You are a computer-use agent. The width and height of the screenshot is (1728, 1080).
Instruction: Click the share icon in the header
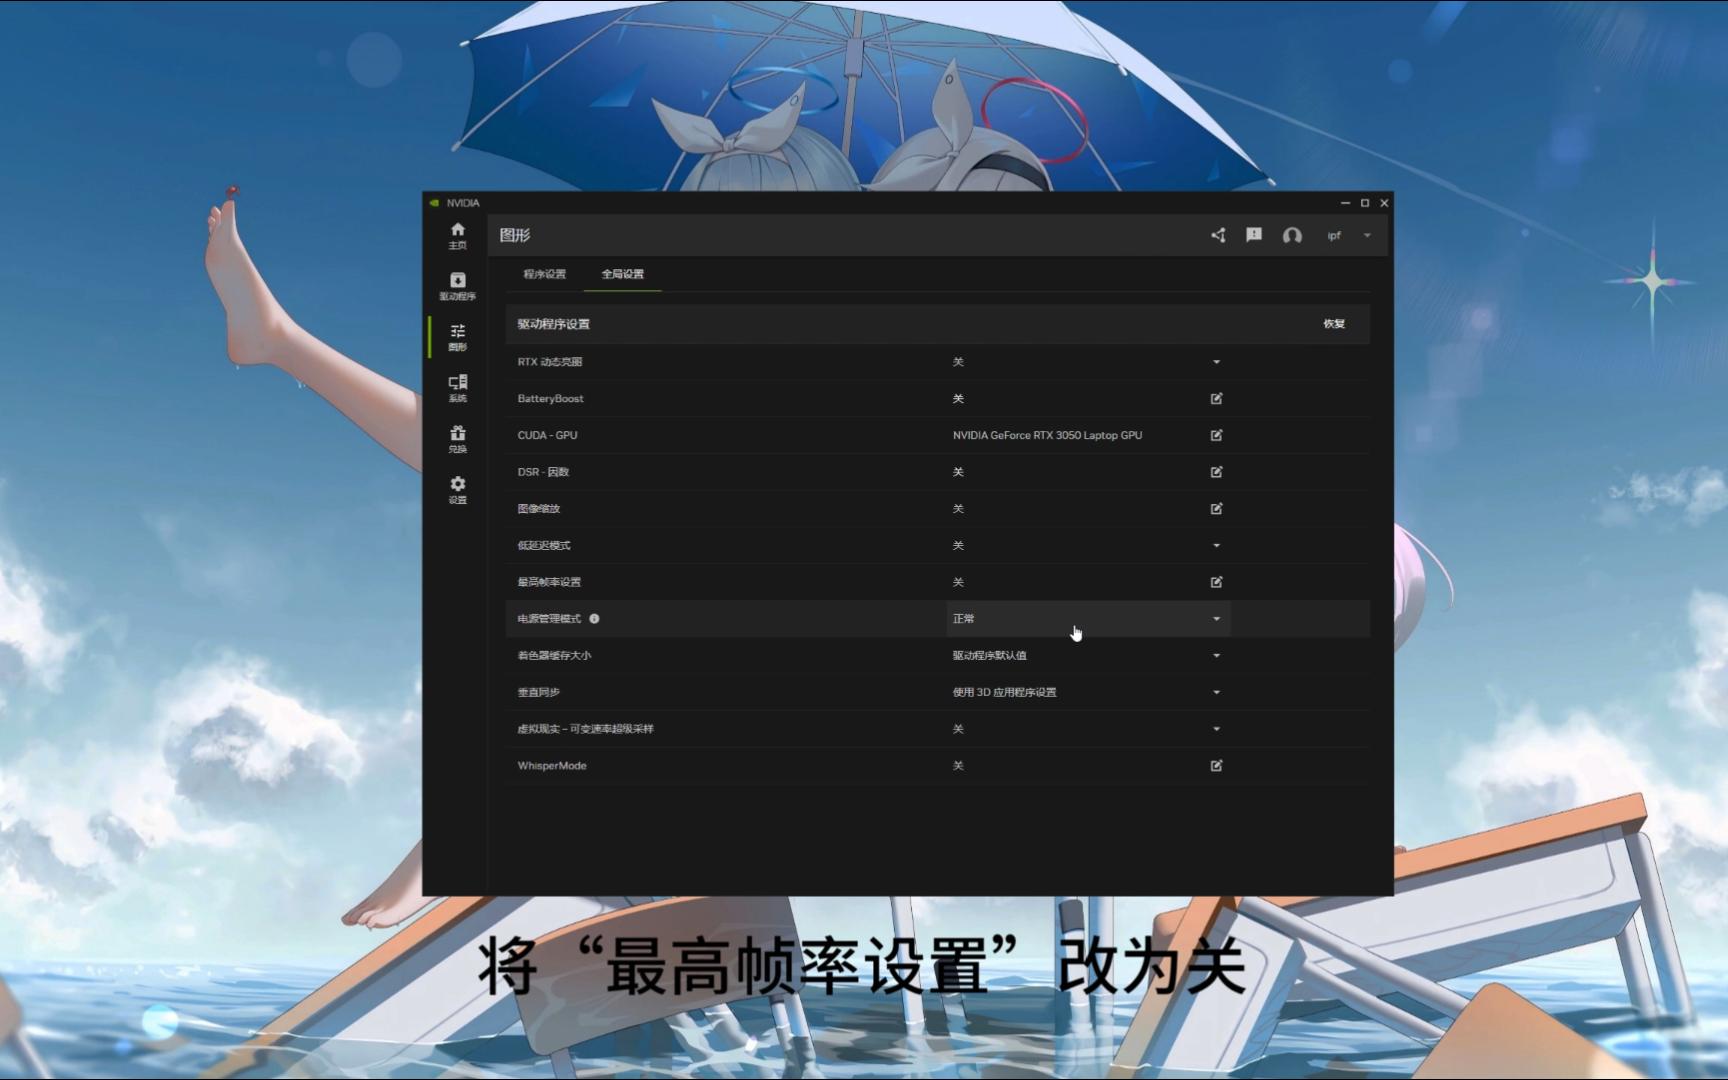pos(1218,235)
